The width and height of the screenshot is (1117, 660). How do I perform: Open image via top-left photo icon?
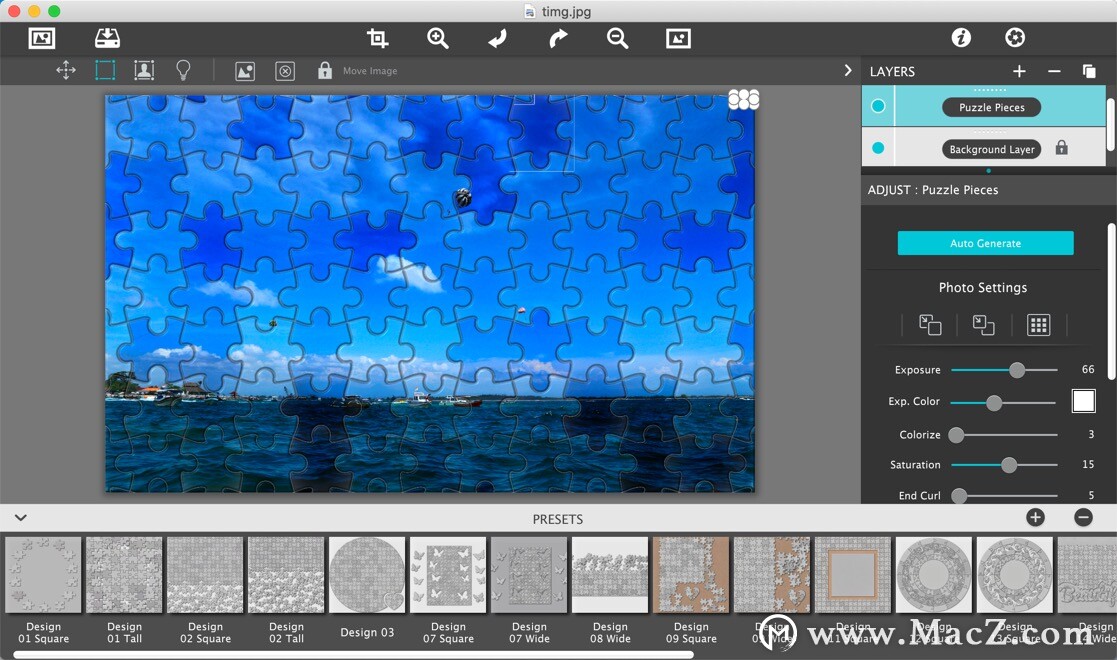(x=41, y=38)
